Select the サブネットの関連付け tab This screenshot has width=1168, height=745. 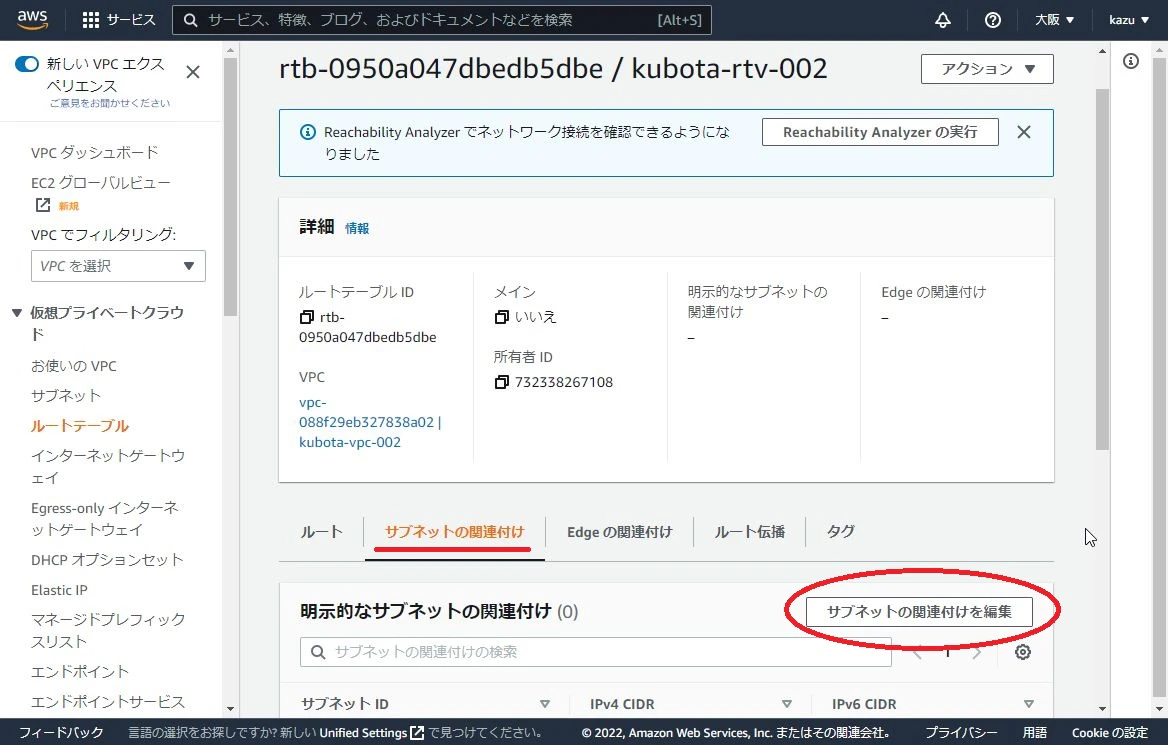pyautogui.click(x=454, y=532)
